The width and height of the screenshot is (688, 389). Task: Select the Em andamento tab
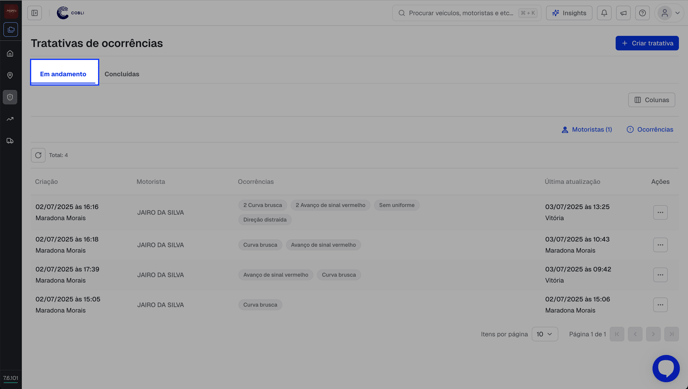(x=63, y=74)
